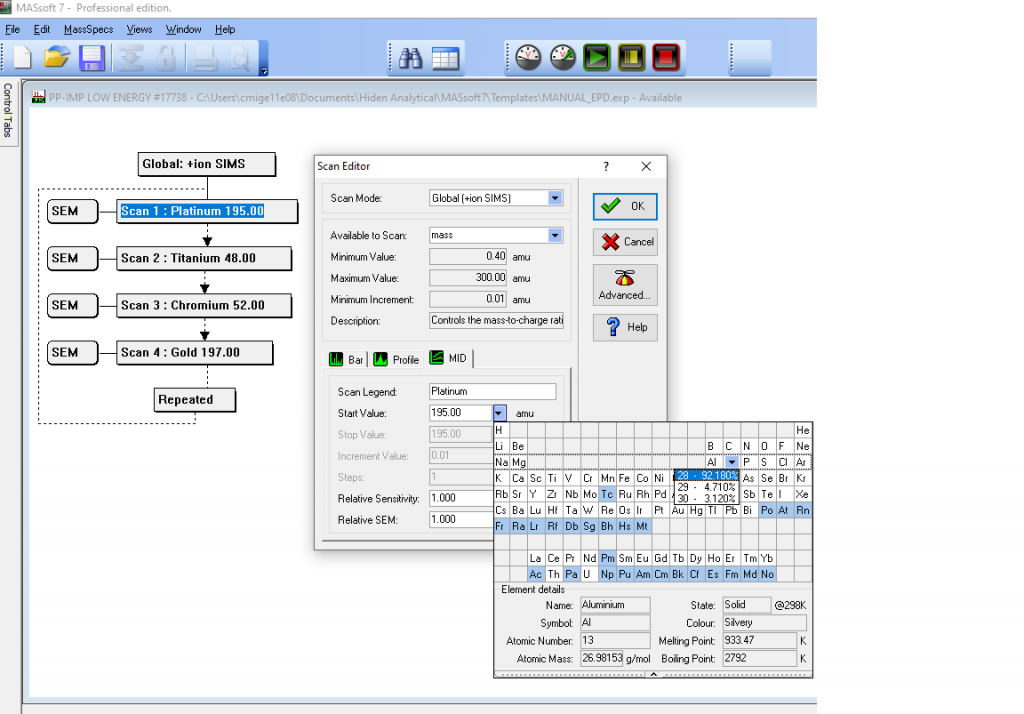
Task: Switch to the Profile tab
Action: pyautogui.click(x=396, y=359)
